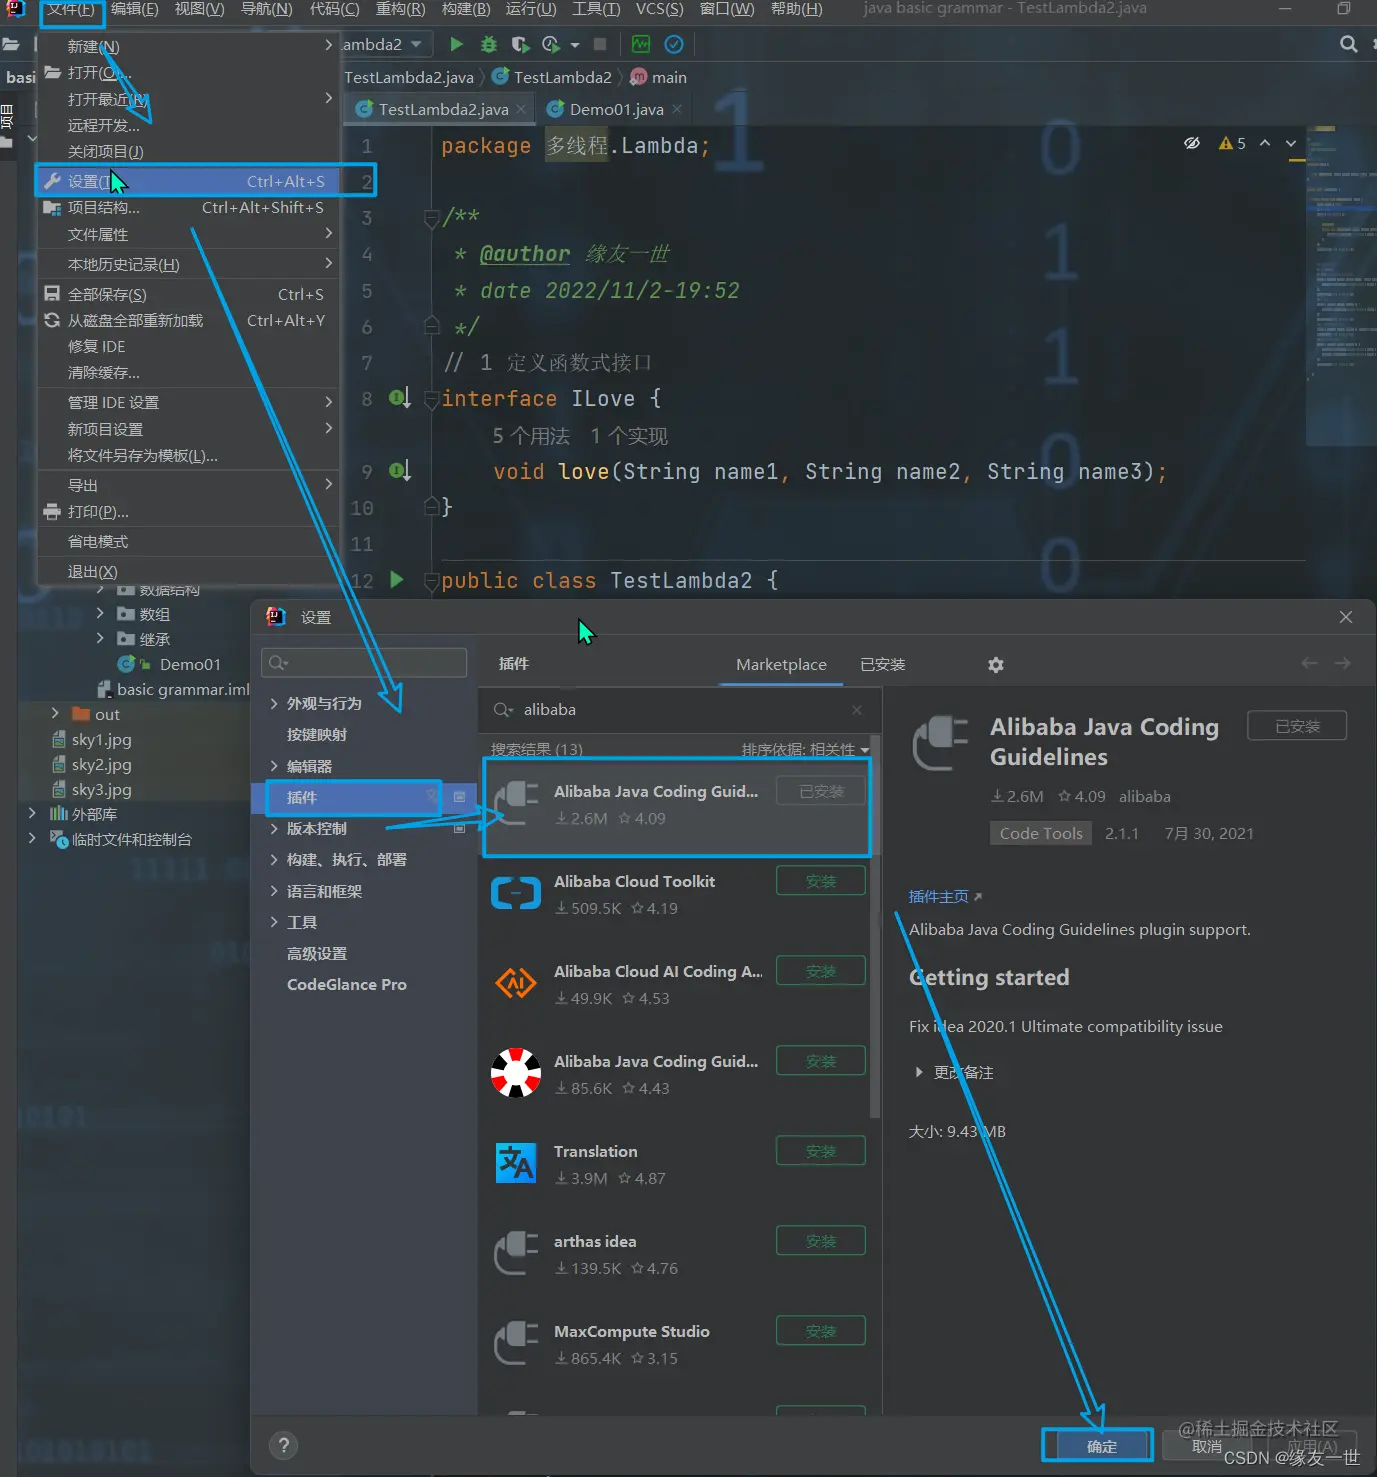The image size is (1377, 1477).
Task: Click the alibaba plugin search field
Action: 680,710
